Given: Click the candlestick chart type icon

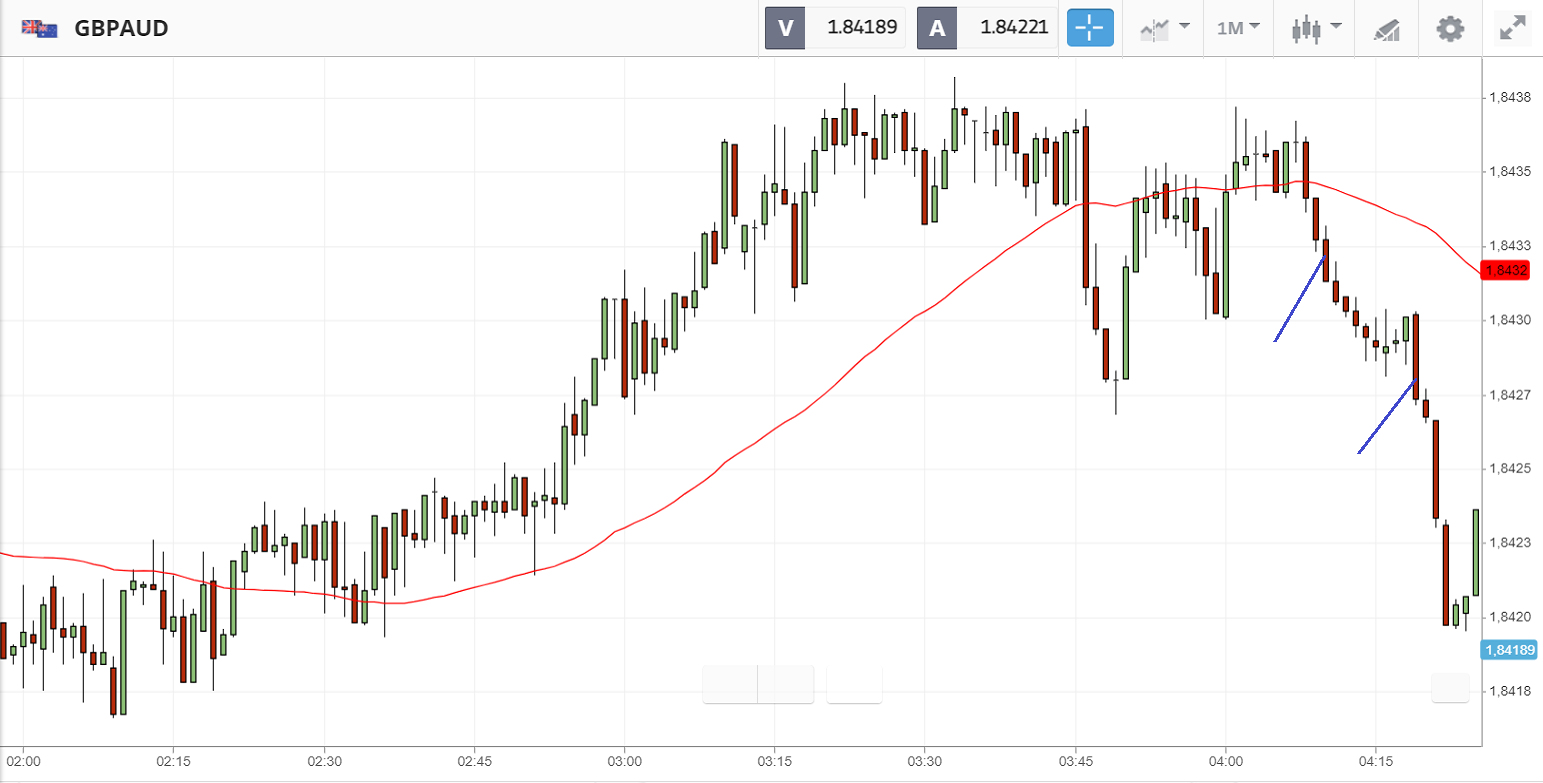Looking at the screenshot, I should click(x=1305, y=28).
